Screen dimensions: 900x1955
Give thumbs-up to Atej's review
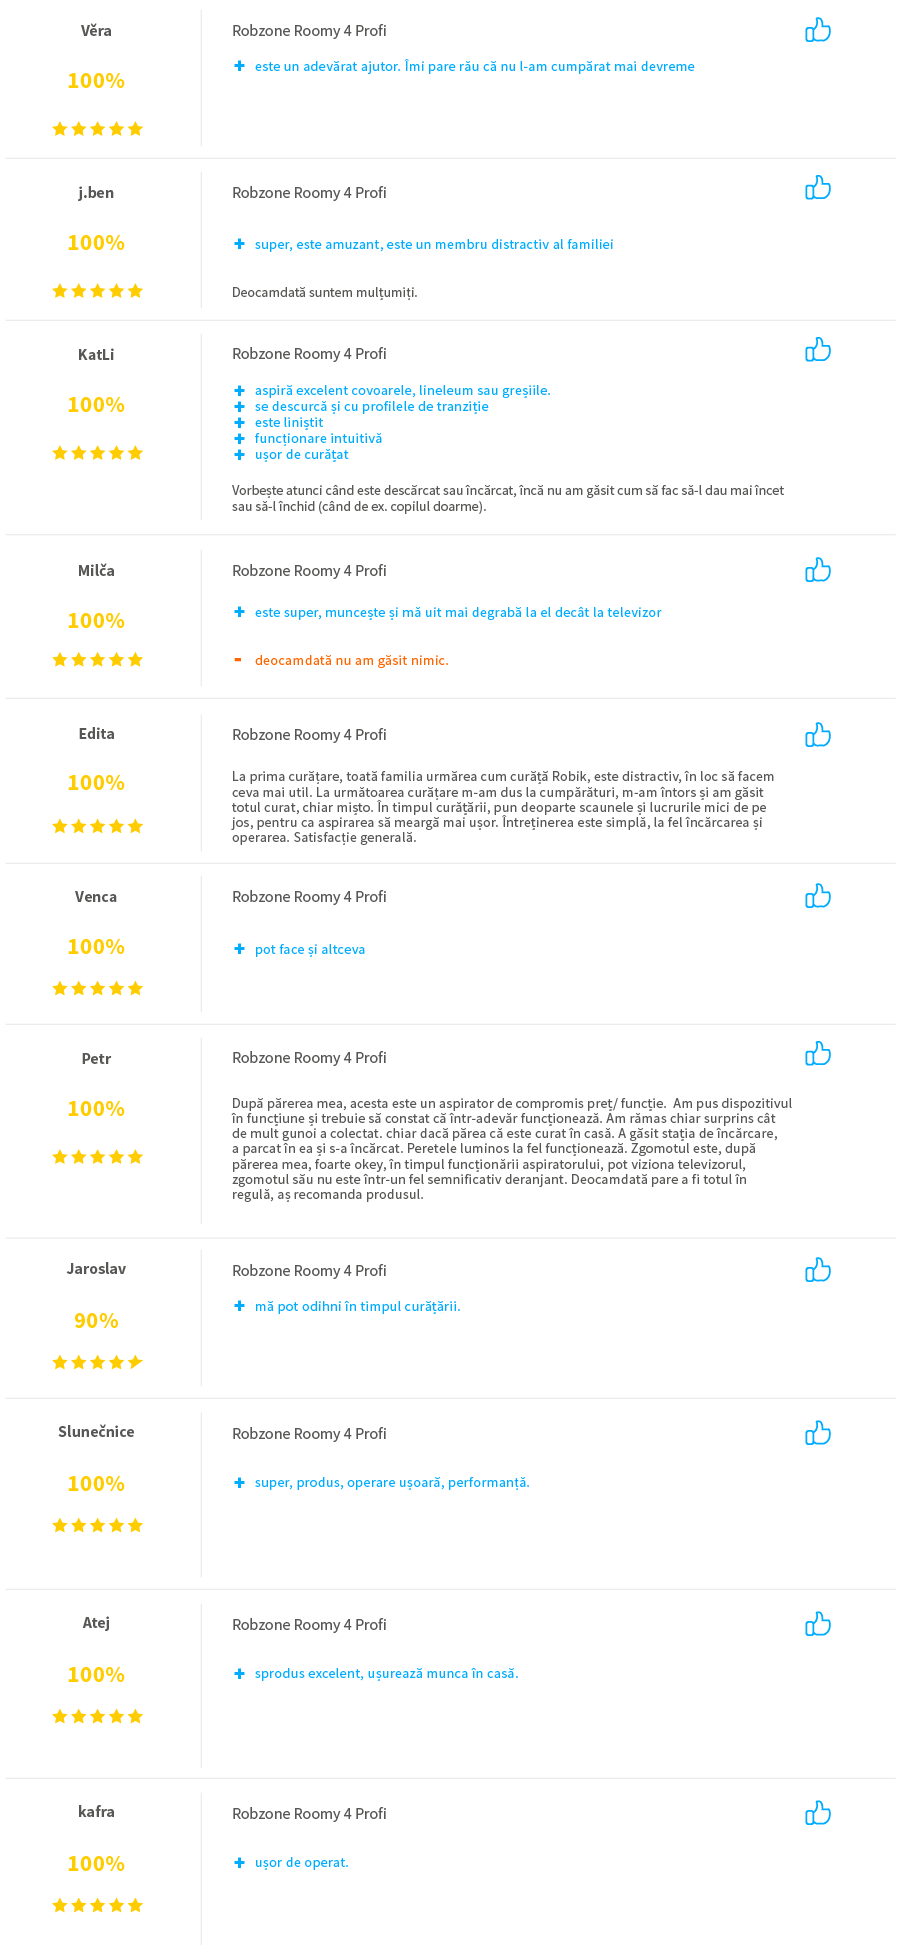[818, 1624]
